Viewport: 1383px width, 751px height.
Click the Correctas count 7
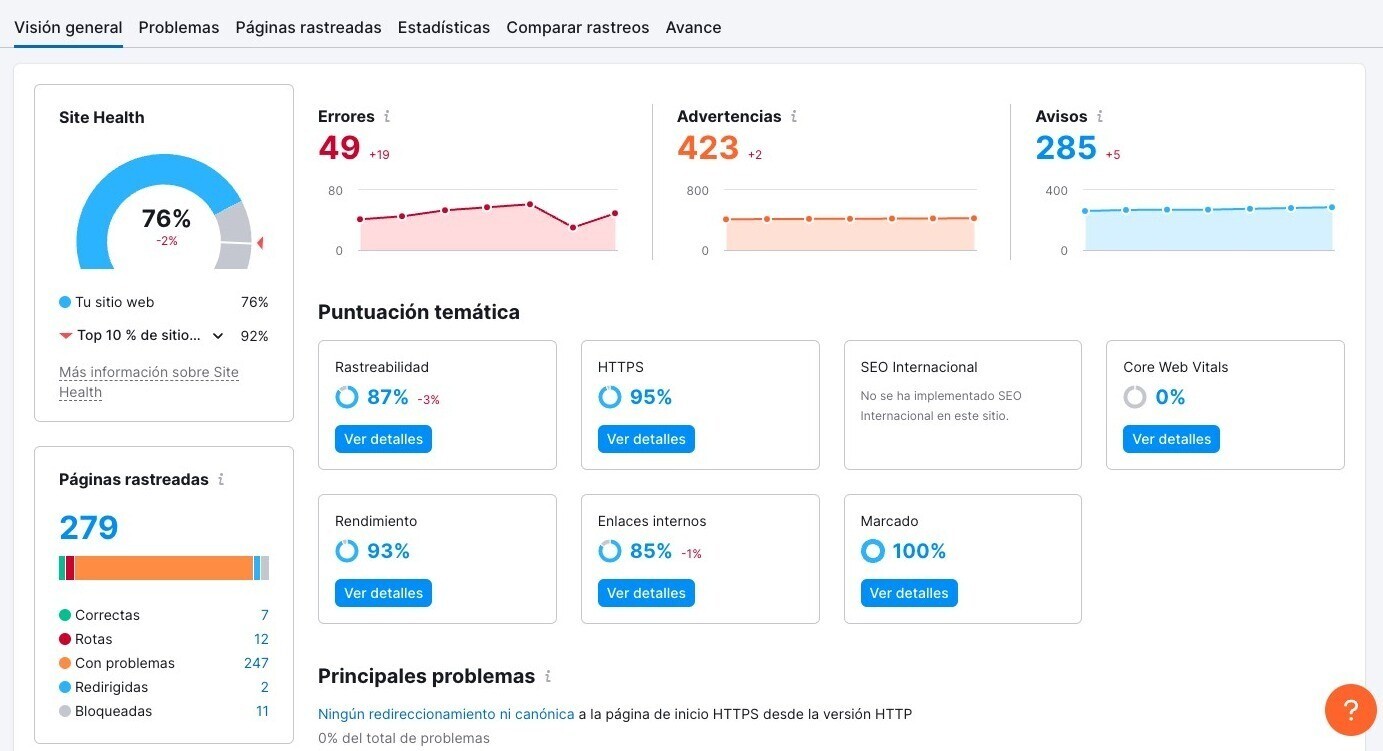(264, 615)
